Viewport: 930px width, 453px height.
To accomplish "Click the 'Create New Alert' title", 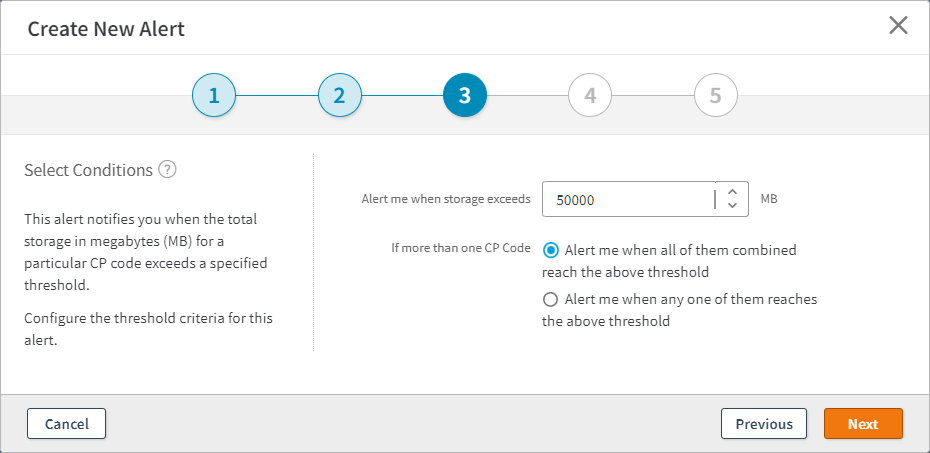I will [x=106, y=29].
